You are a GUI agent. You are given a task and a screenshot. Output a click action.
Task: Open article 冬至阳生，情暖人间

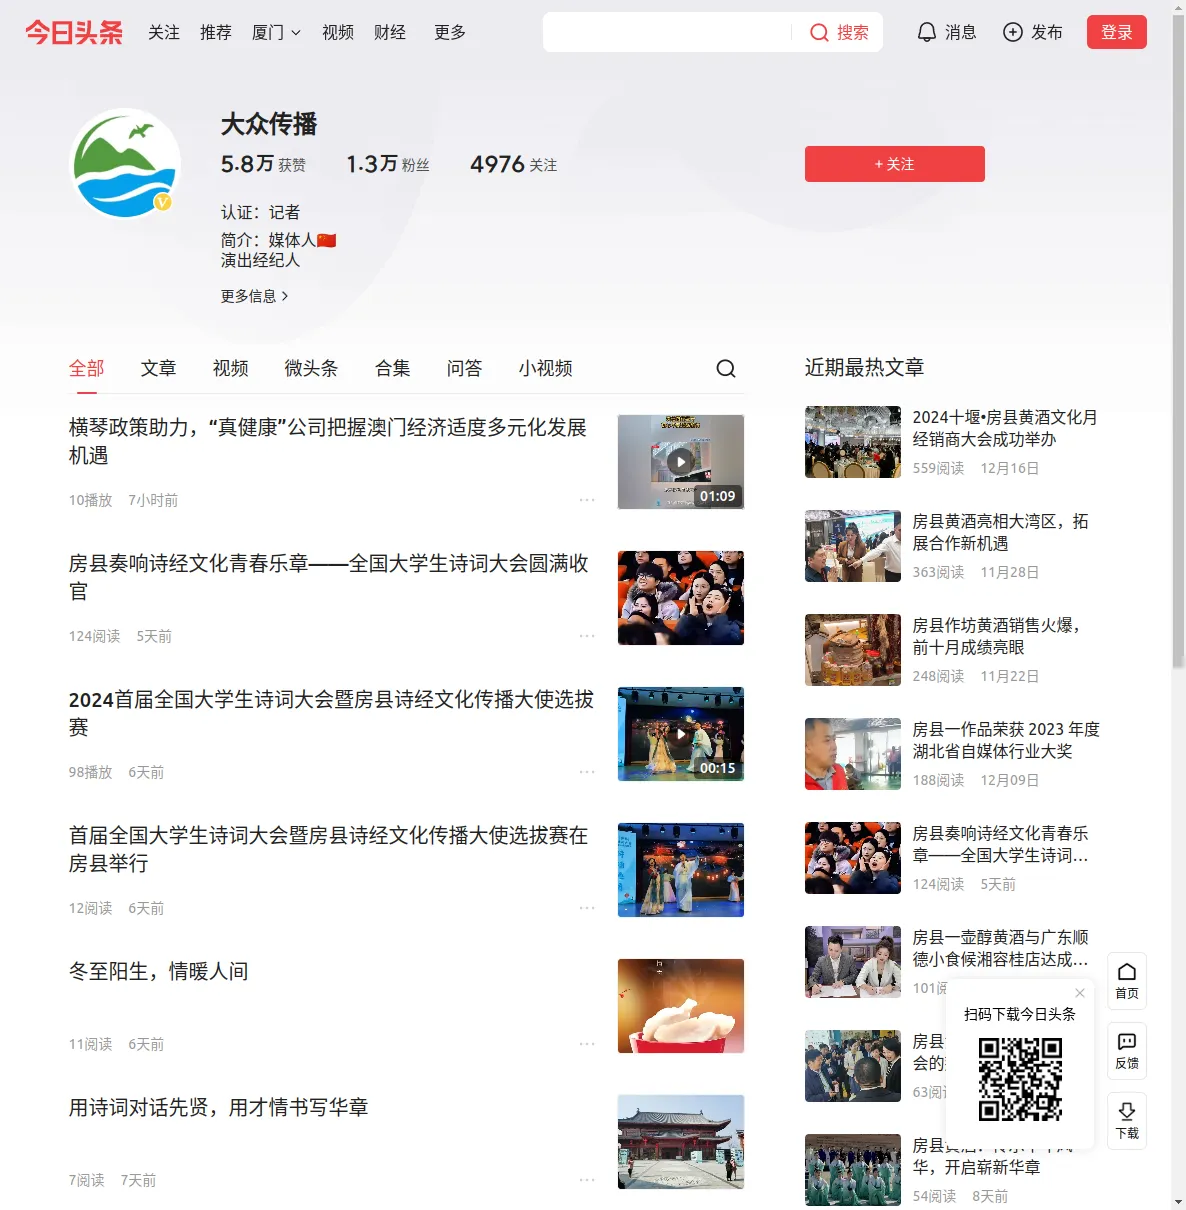coord(159,971)
